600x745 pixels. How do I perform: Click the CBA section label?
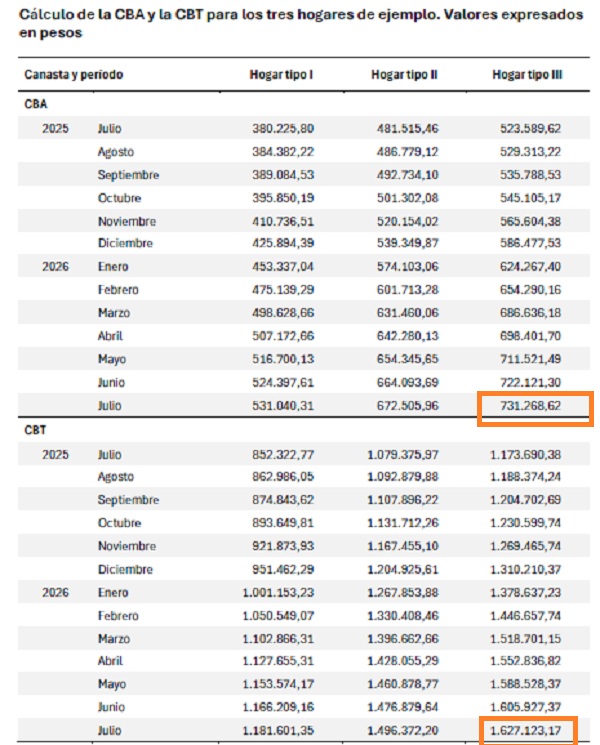tap(36, 104)
